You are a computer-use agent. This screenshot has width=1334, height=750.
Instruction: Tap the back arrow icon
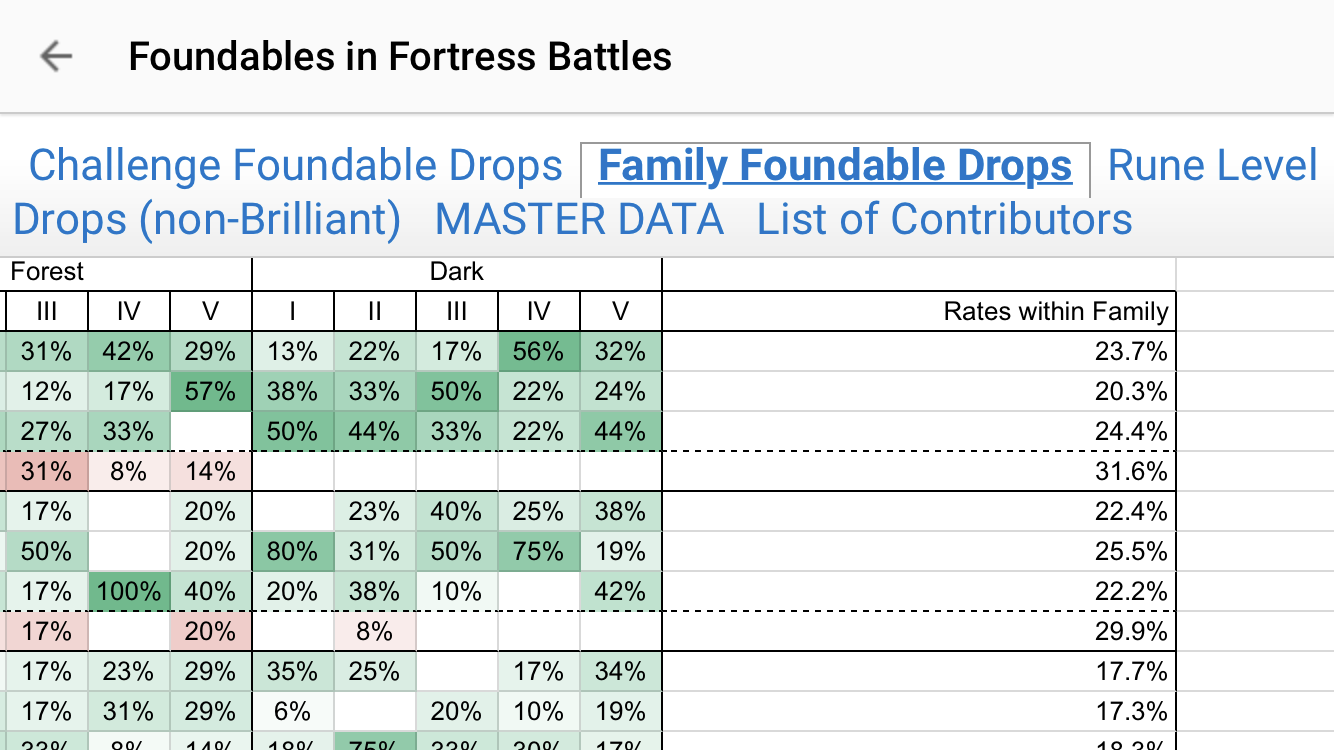[x=56, y=56]
